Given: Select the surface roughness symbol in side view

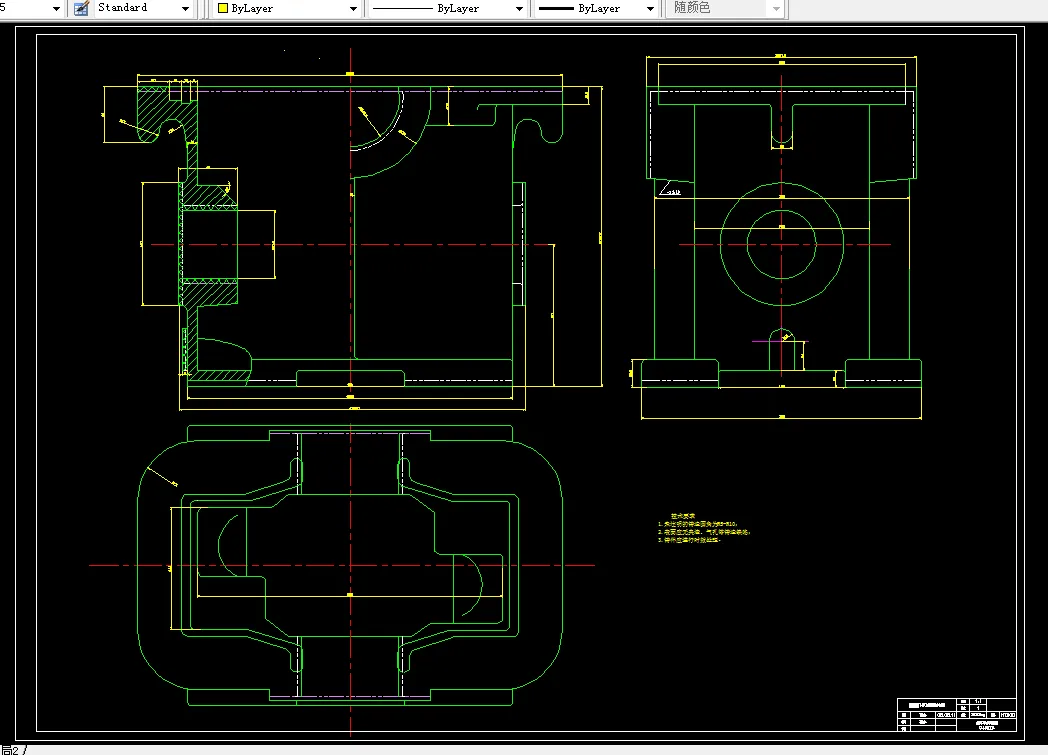Looking at the screenshot, I should coord(670,190).
